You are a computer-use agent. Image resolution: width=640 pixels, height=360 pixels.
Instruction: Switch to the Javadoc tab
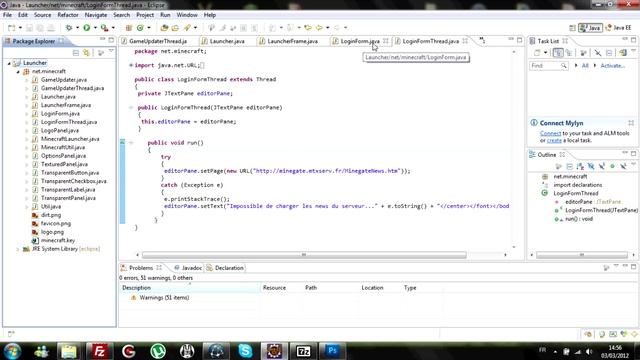(188, 268)
